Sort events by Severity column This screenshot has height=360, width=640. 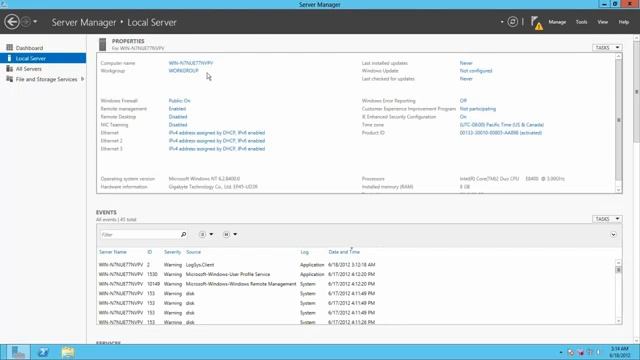click(x=172, y=252)
